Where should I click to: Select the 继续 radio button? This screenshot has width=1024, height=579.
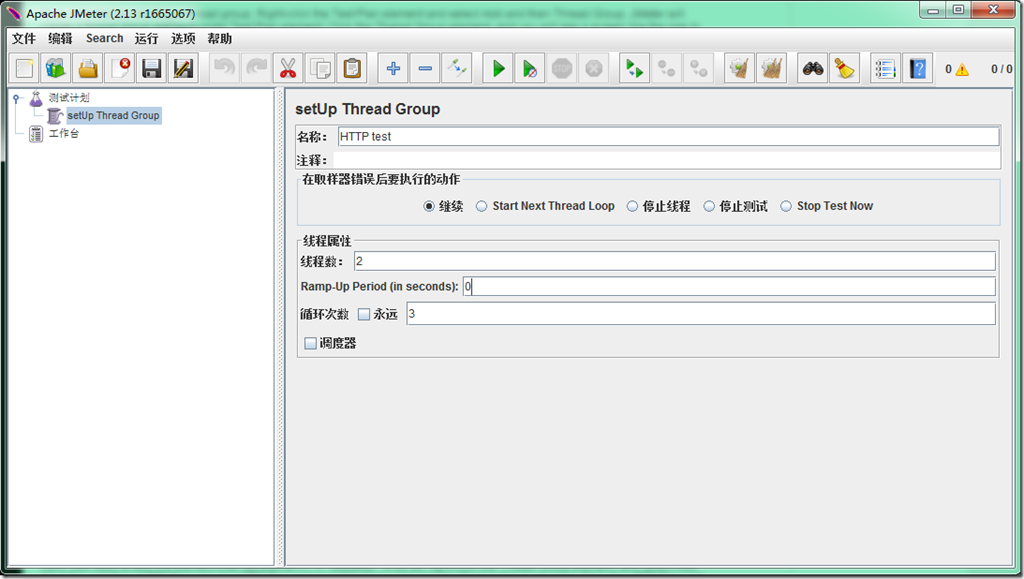click(428, 206)
